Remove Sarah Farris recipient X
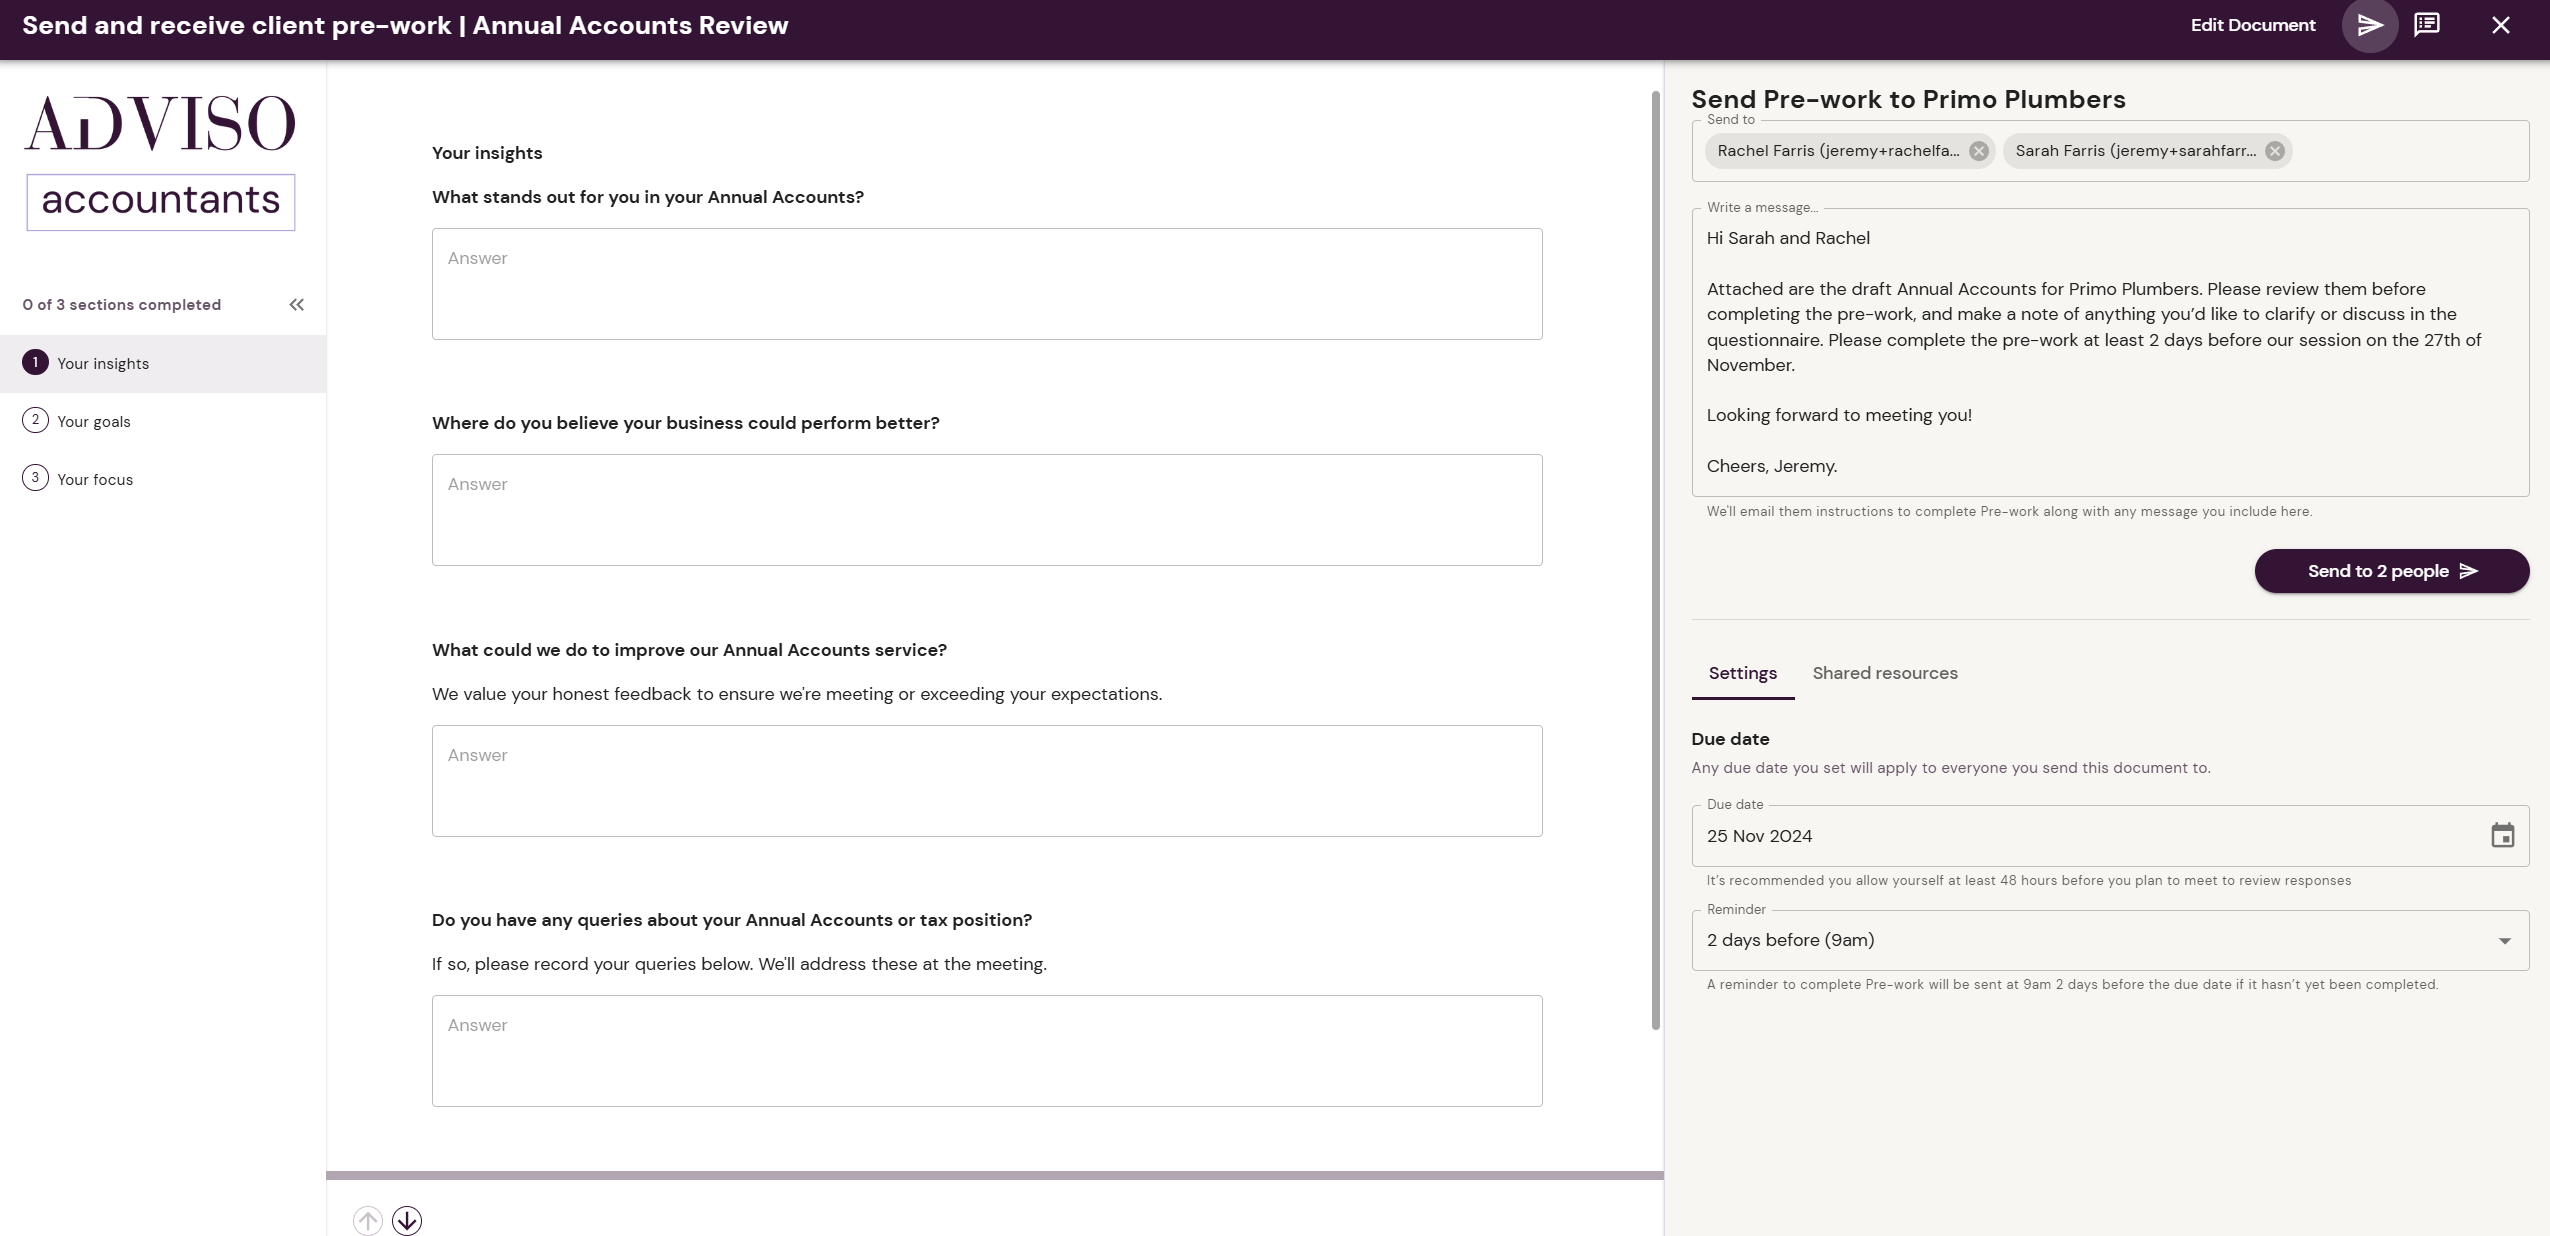Image resolution: width=2550 pixels, height=1236 pixels. 2277,151
